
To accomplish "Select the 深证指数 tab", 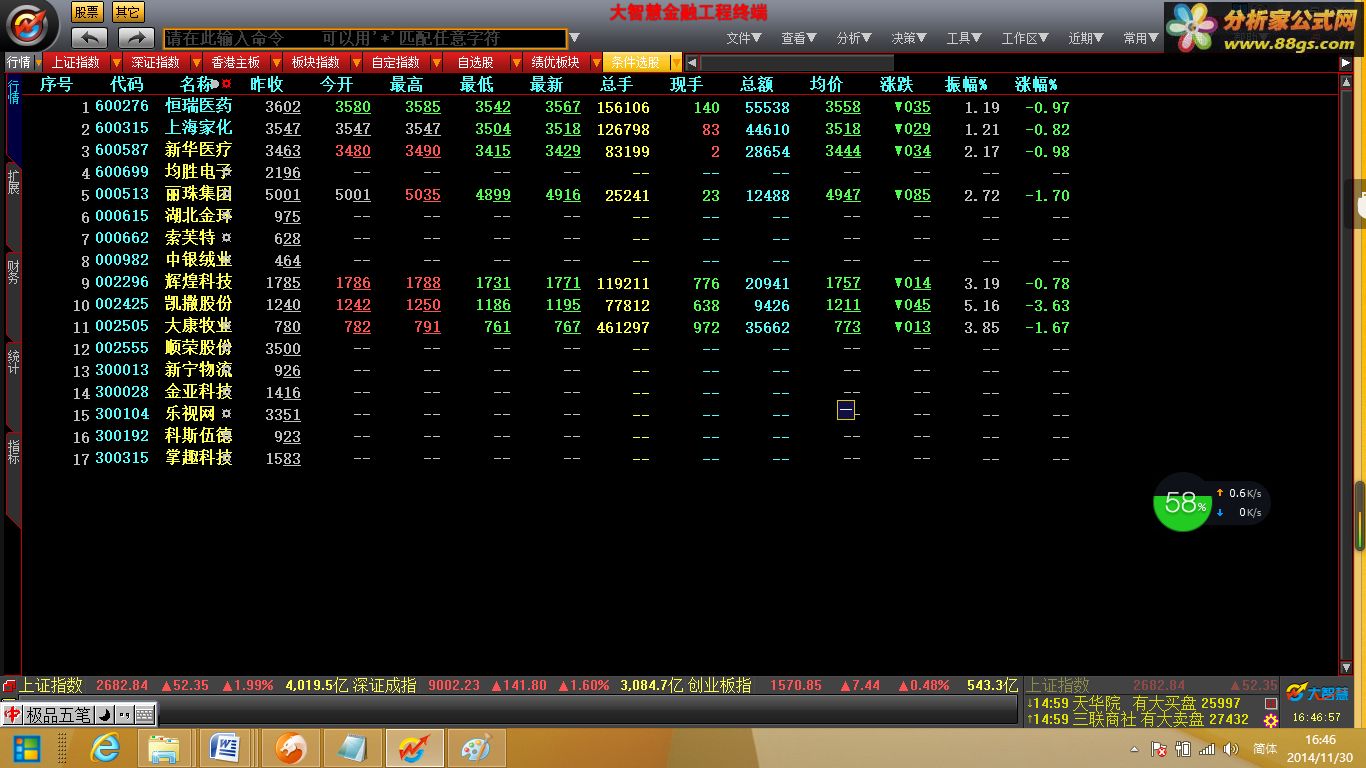I will pos(156,62).
